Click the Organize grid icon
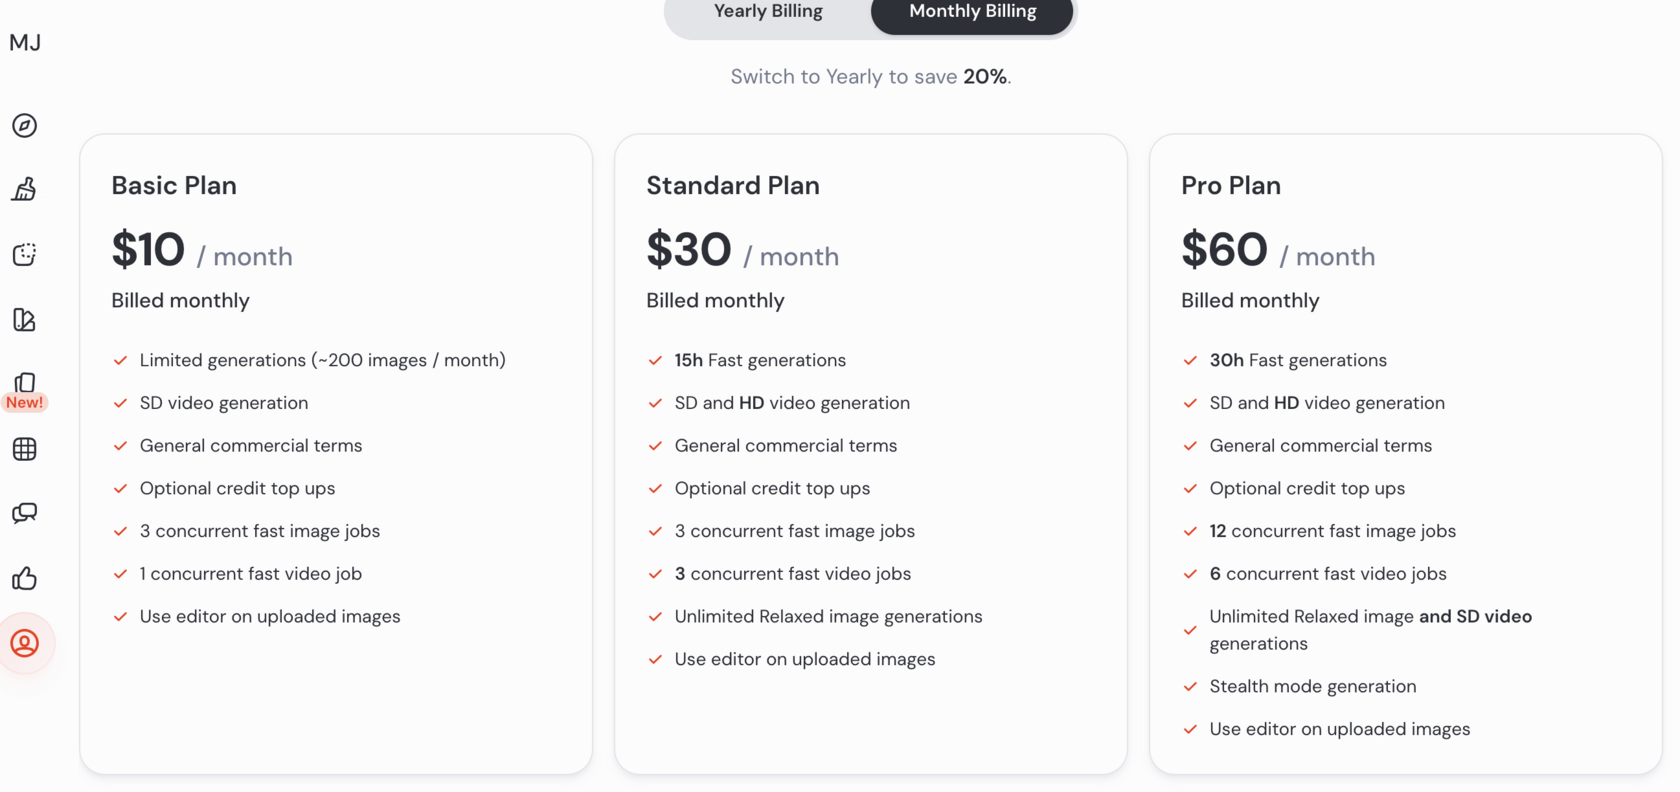 coord(25,449)
